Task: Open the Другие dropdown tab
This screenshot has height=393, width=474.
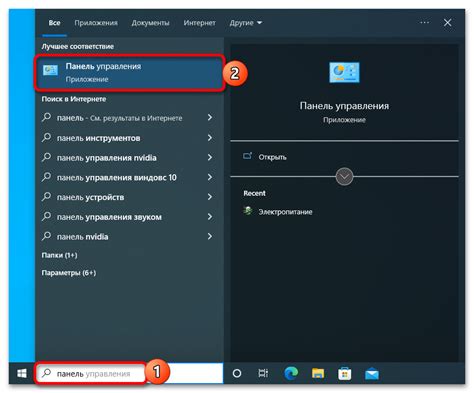Action: point(246,23)
